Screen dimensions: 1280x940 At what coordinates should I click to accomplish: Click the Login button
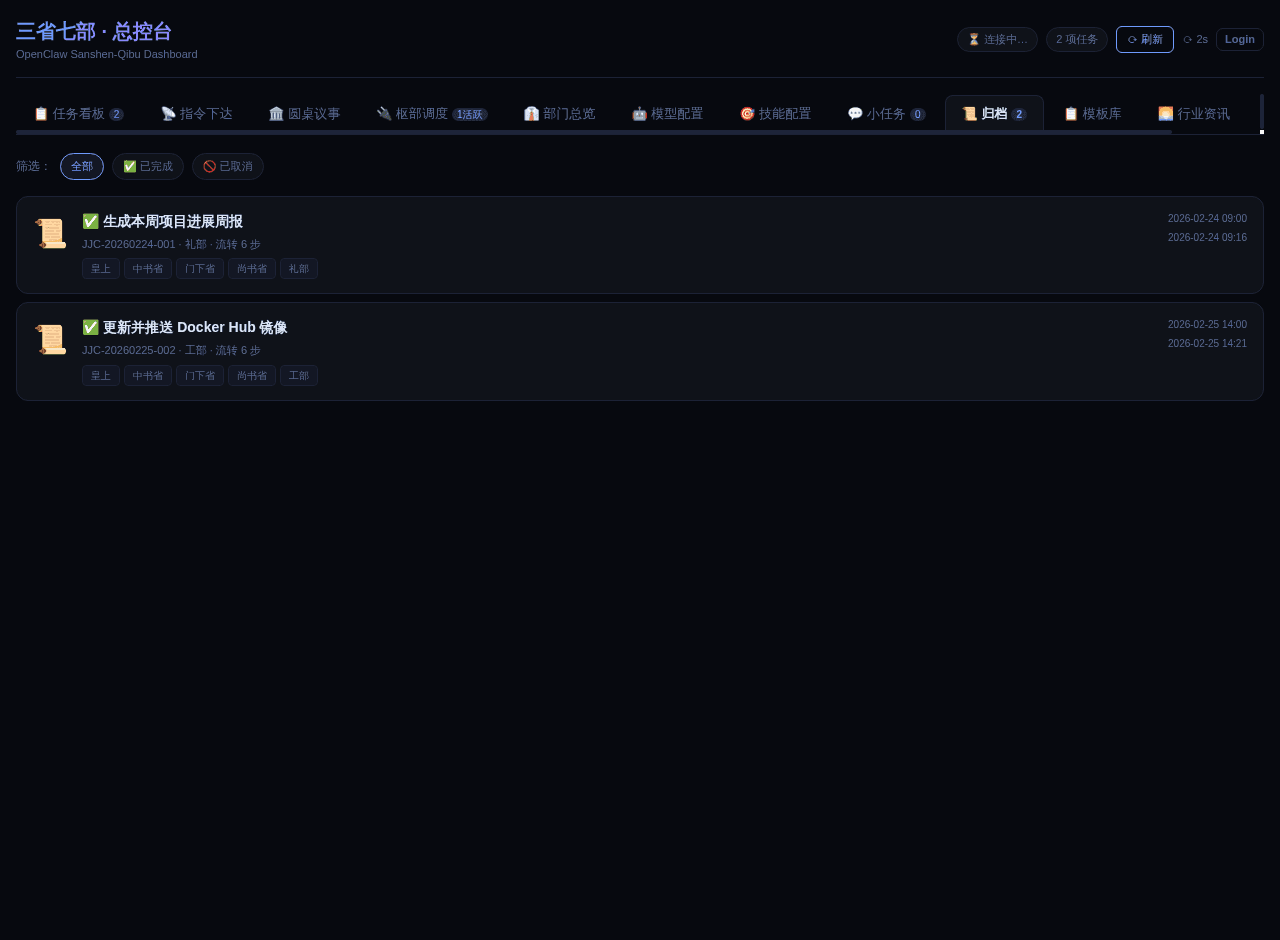(1239, 39)
